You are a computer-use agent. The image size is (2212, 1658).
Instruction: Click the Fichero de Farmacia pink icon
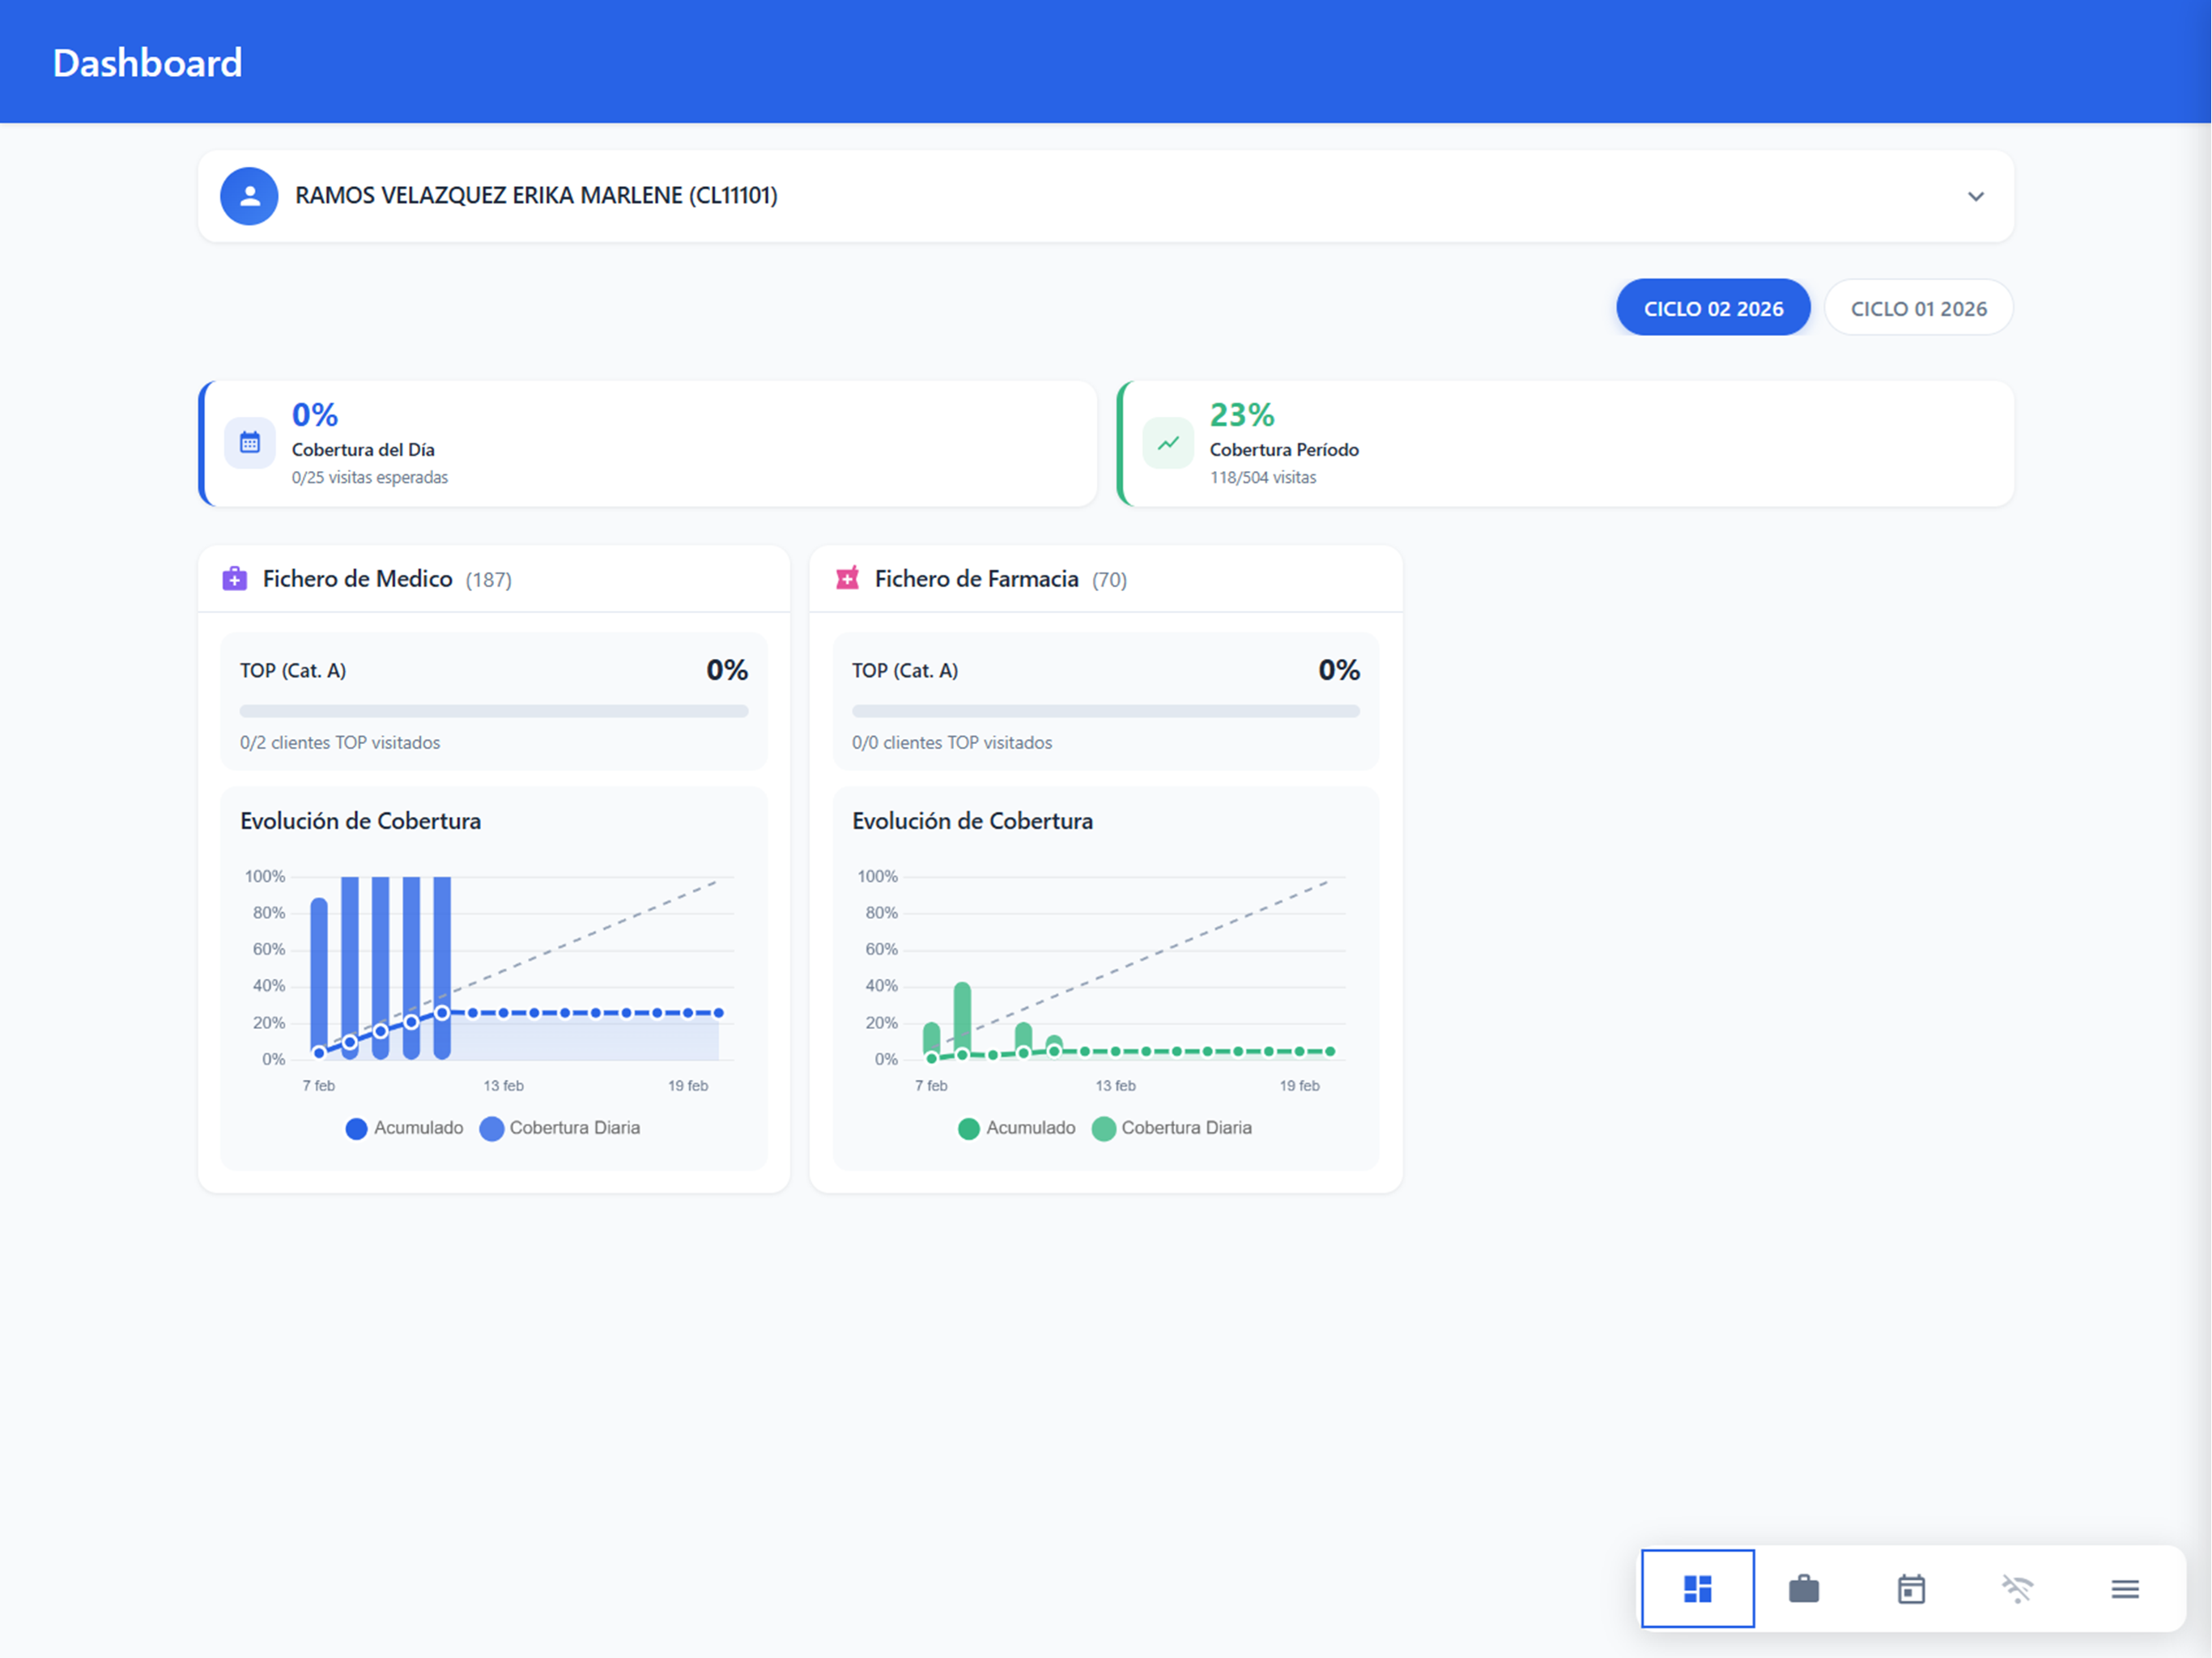847,578
